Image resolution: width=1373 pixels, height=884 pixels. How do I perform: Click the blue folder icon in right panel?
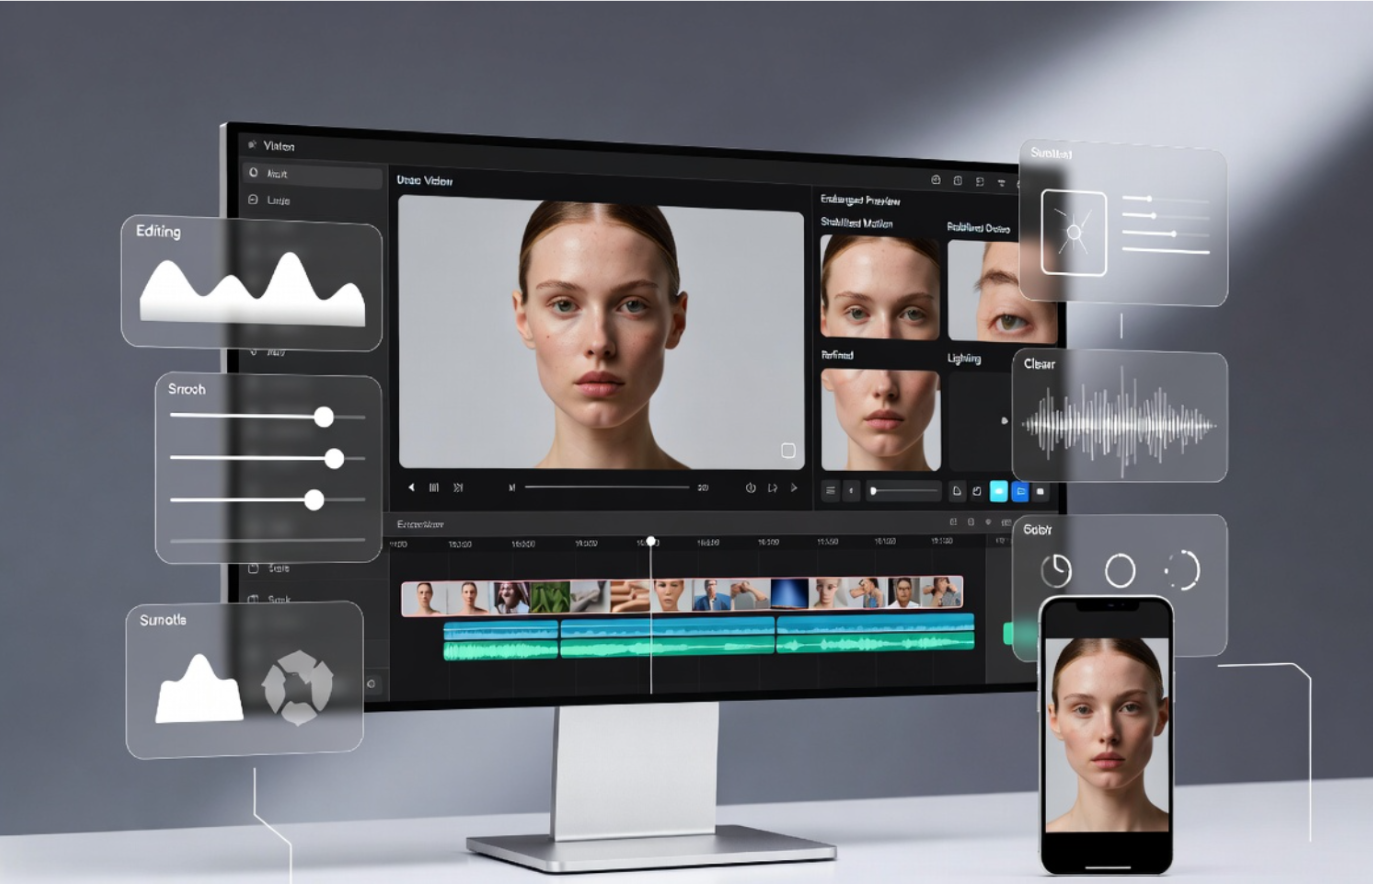pyautogui.click(x=1020, y=491)
